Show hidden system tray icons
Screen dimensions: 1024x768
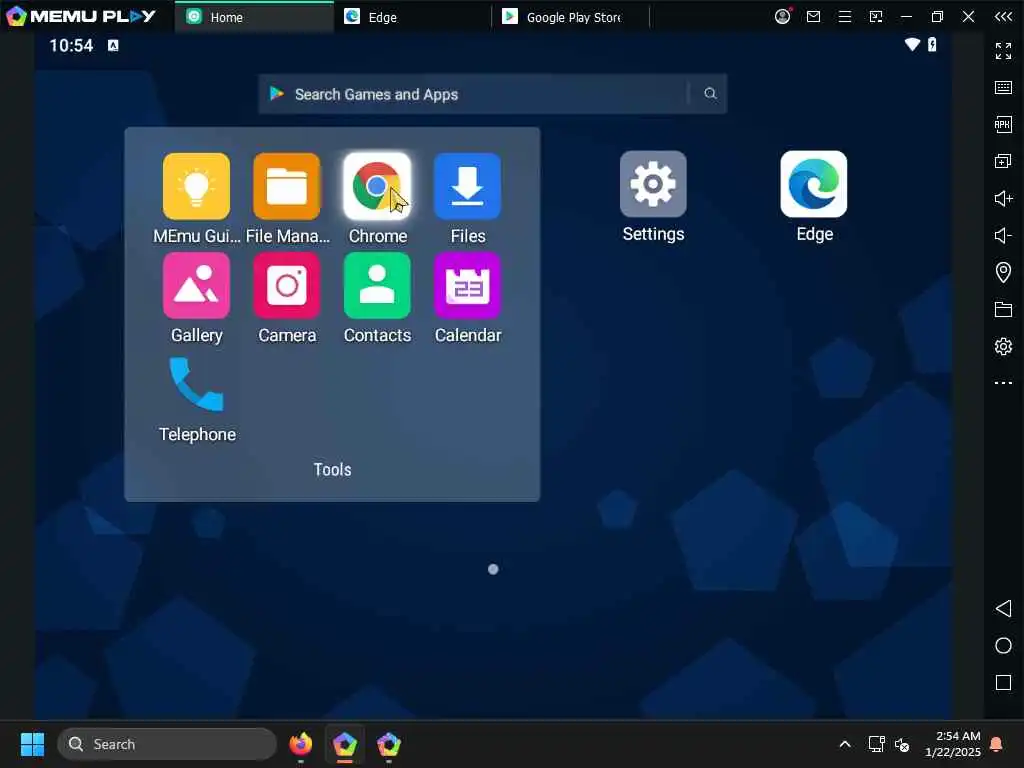(844, 744)
